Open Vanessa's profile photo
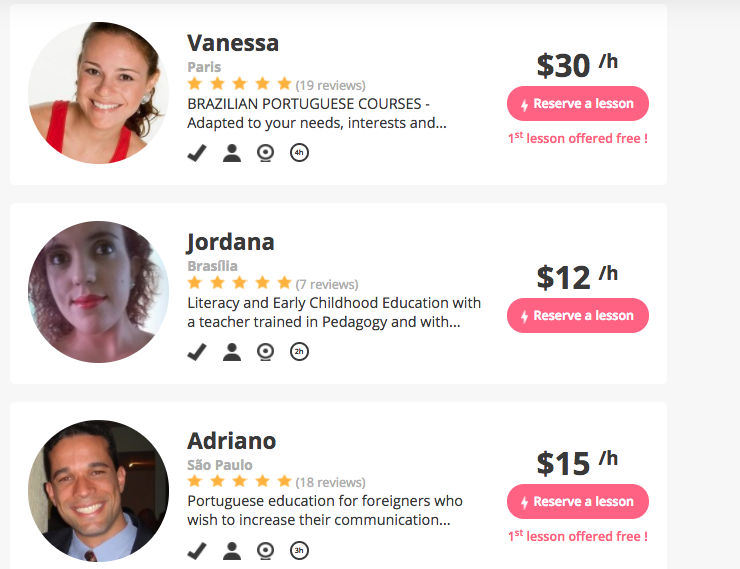 (98, 93)
